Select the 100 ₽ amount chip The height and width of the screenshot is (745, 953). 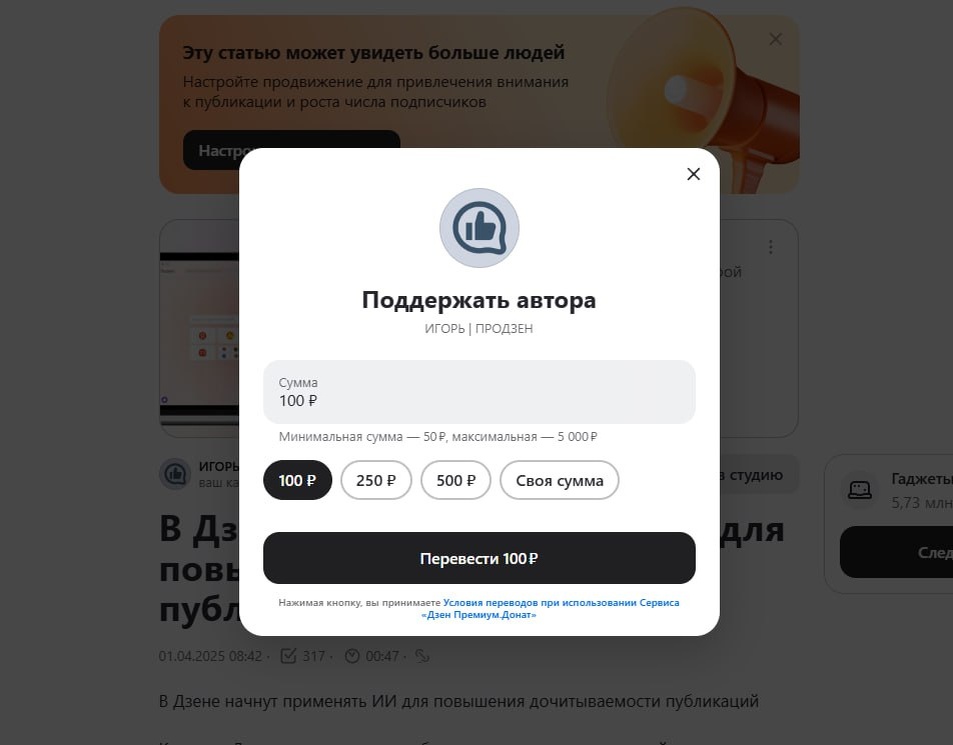point(297,480)
